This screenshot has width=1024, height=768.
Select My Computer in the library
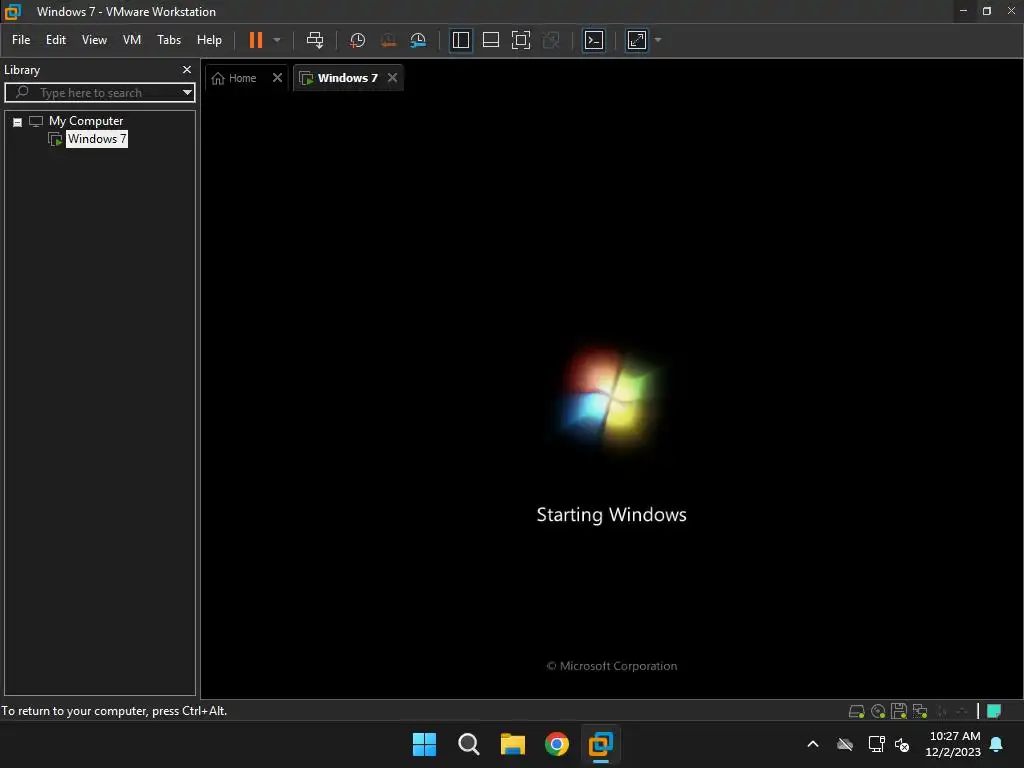[86, 121]
